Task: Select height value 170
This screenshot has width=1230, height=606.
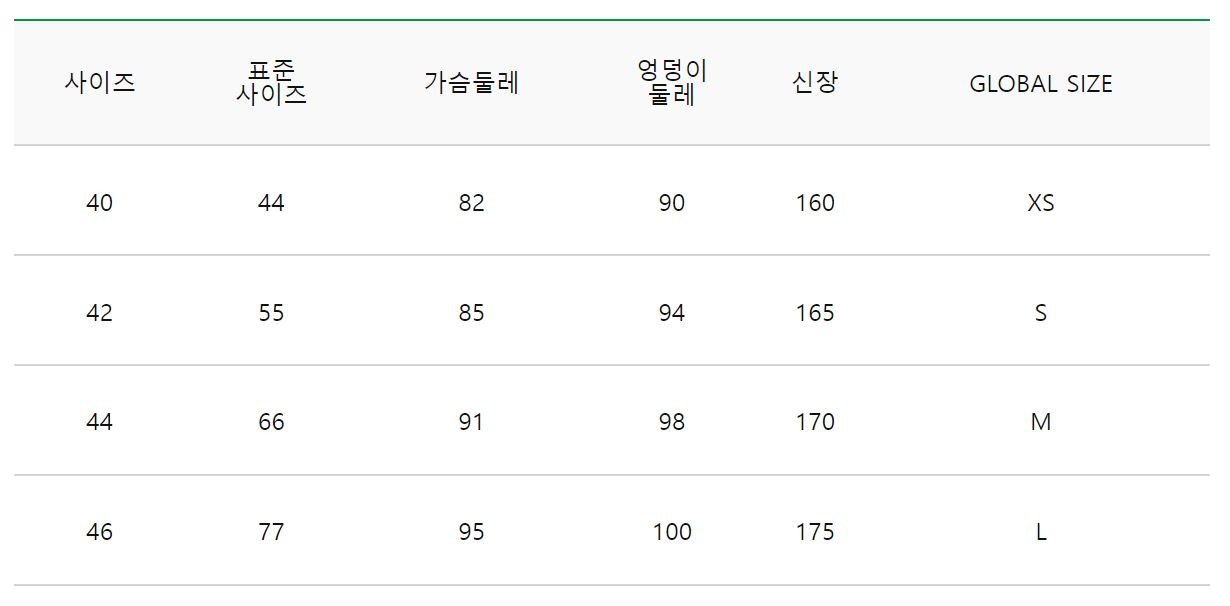Action: 815,422
